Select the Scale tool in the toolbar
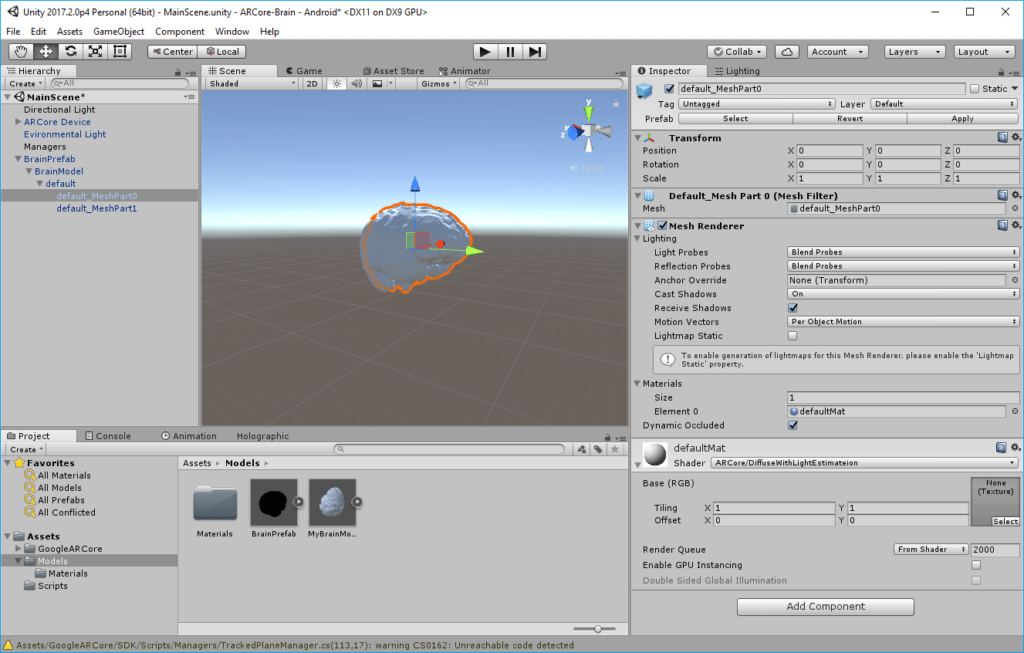This screenshot has width=1024, height=653. point(95,51)
